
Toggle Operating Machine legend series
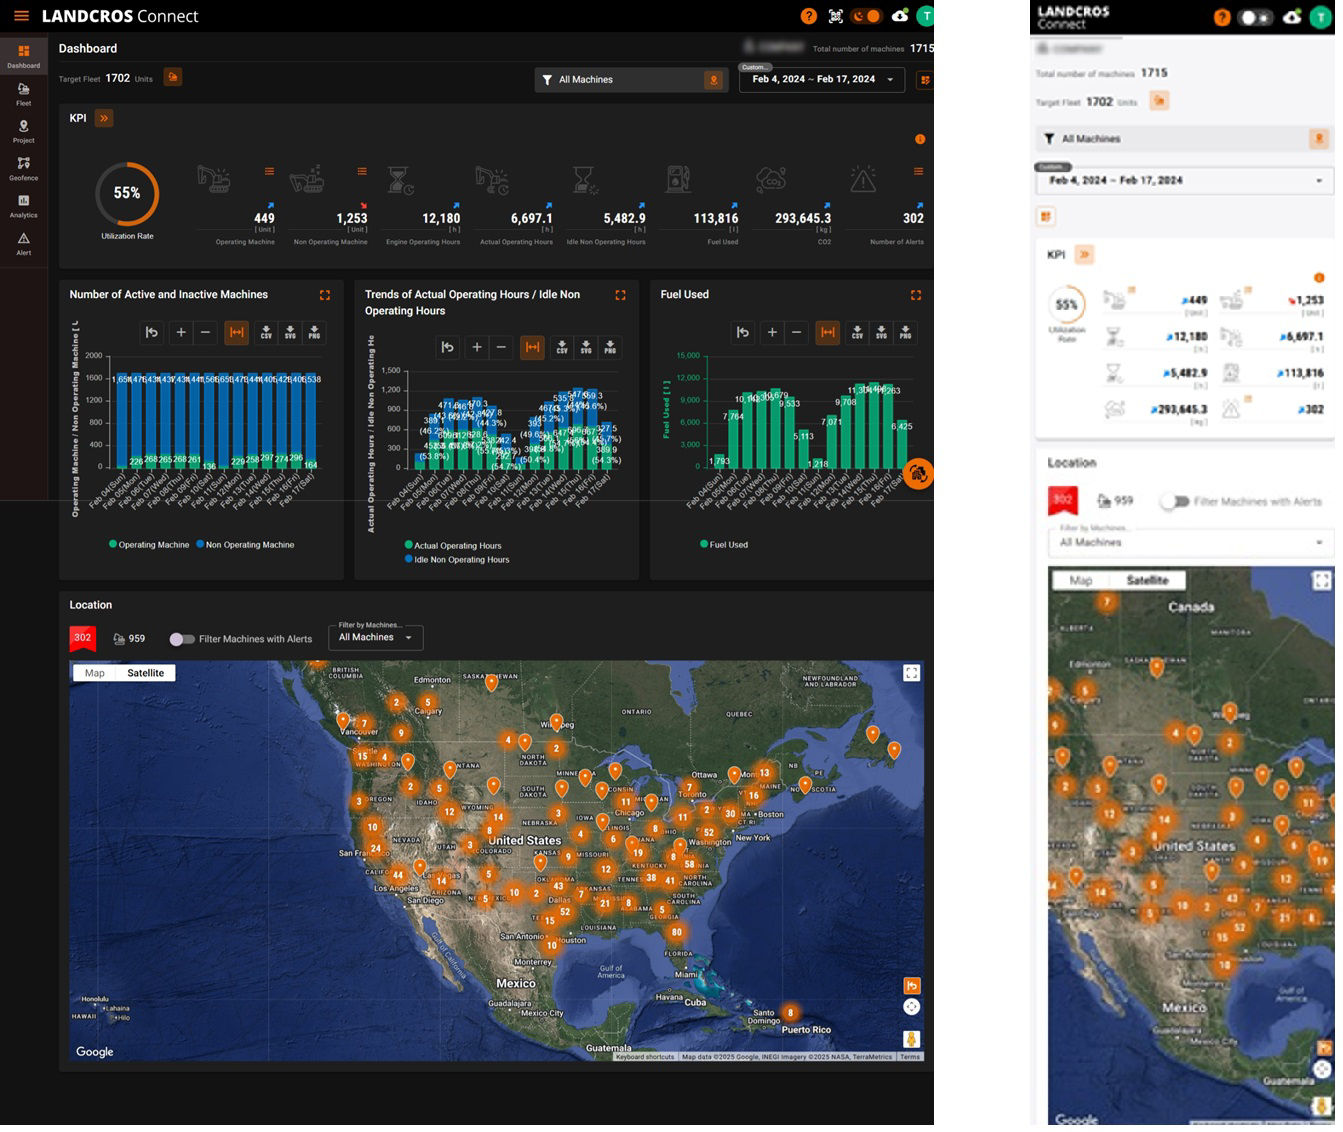pos(149,546)
